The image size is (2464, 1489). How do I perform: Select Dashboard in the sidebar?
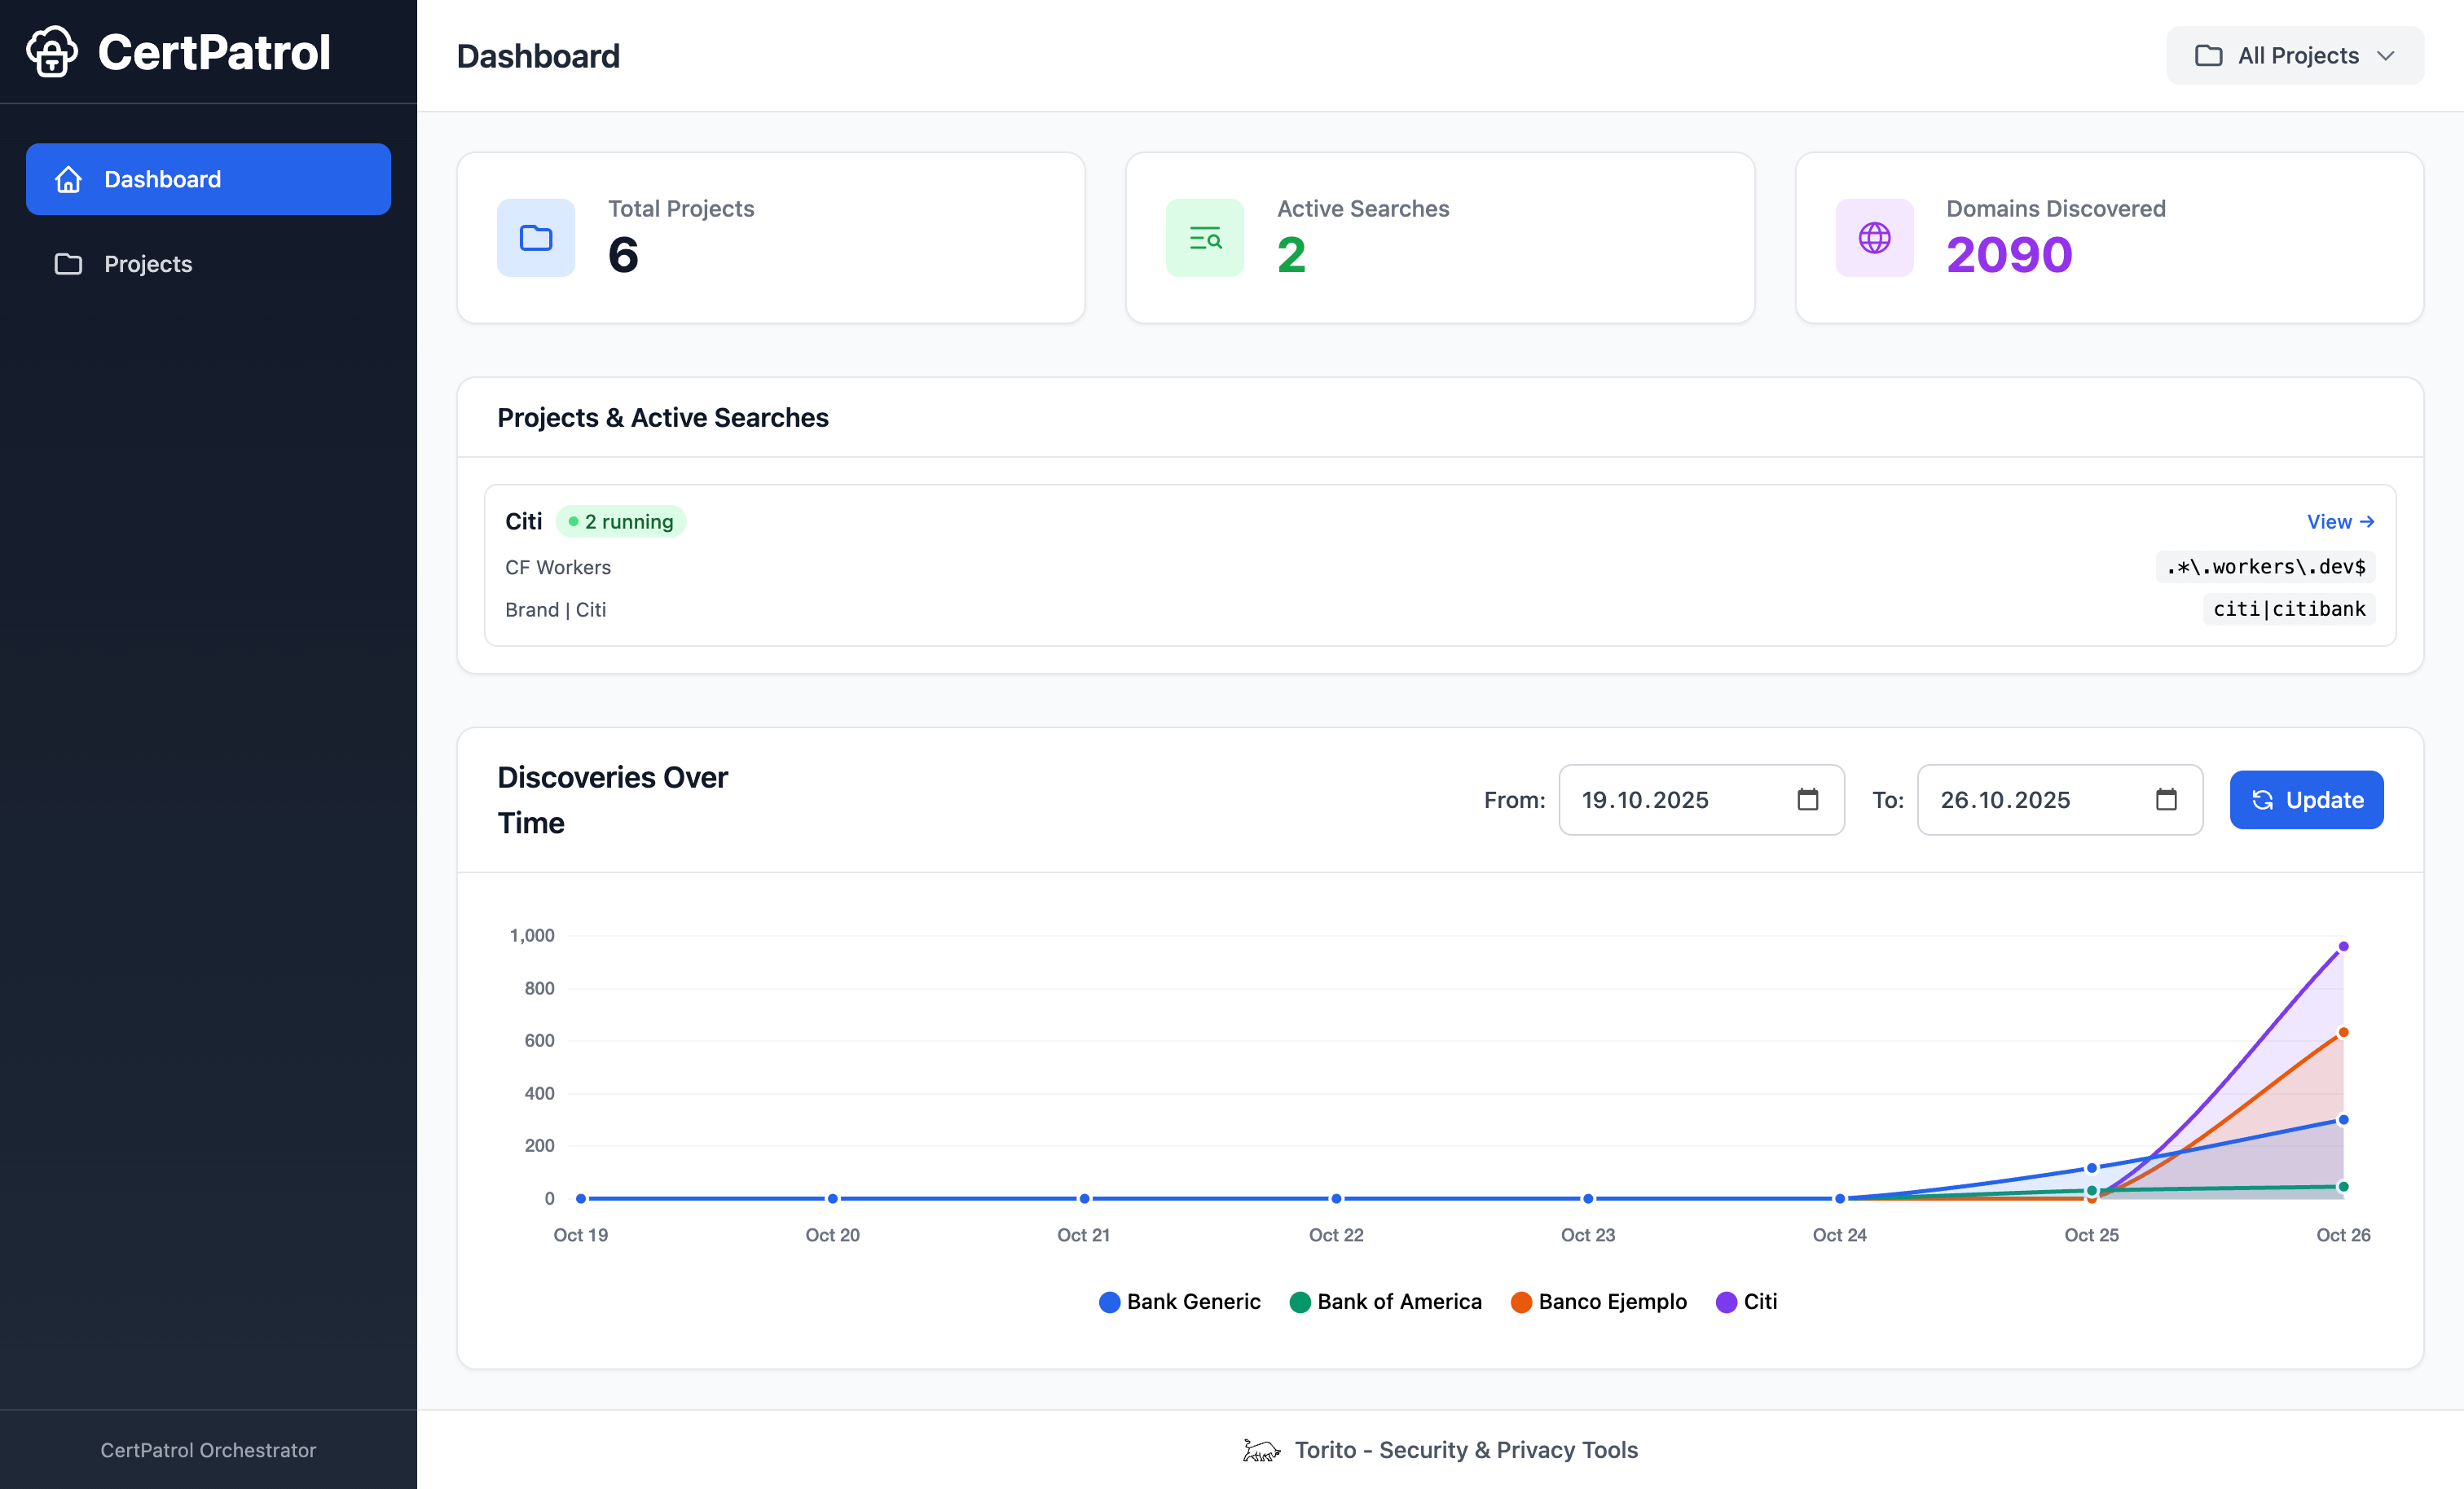pyautogui.click(x=162, y=179)
